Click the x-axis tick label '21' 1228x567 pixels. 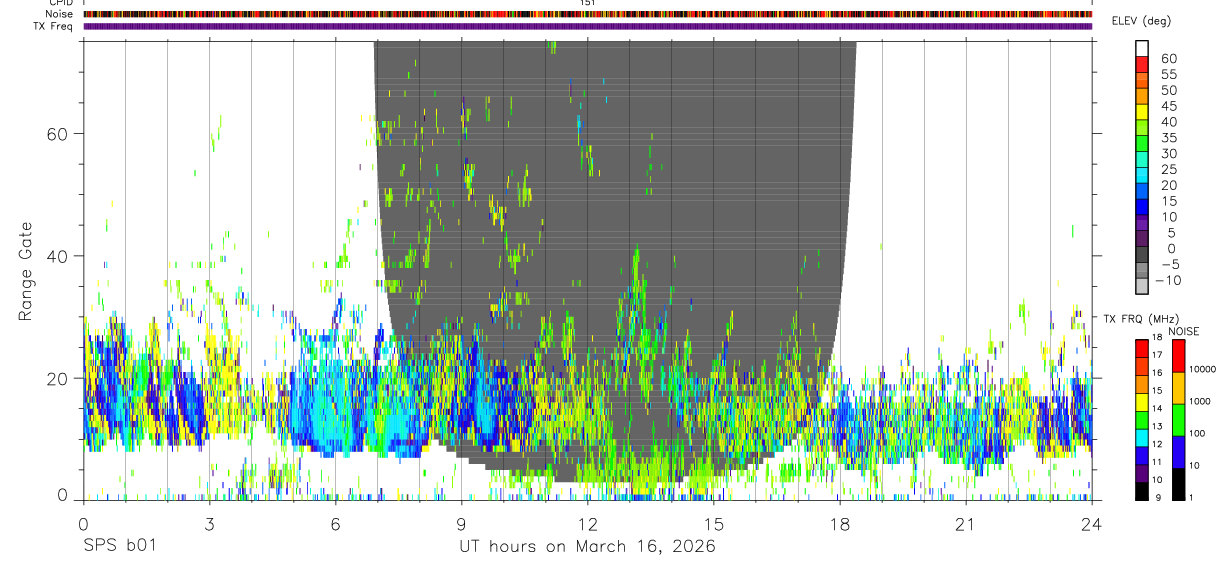coord(966,524)
